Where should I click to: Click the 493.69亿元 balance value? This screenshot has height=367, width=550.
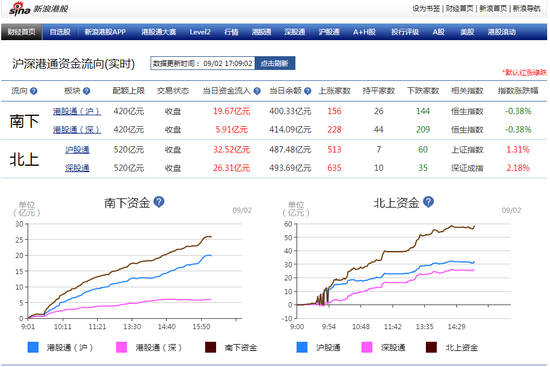[x=290, y=168]
